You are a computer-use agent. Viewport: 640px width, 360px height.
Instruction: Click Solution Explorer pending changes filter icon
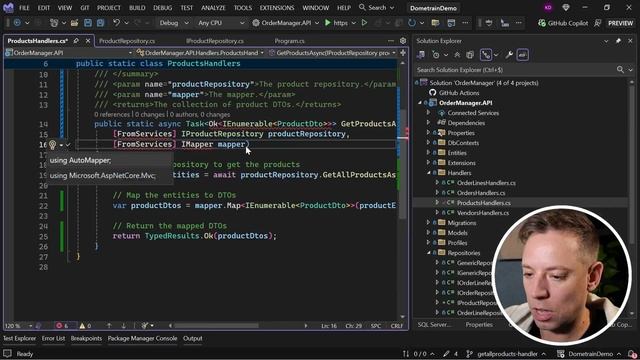tap(436, 55)
